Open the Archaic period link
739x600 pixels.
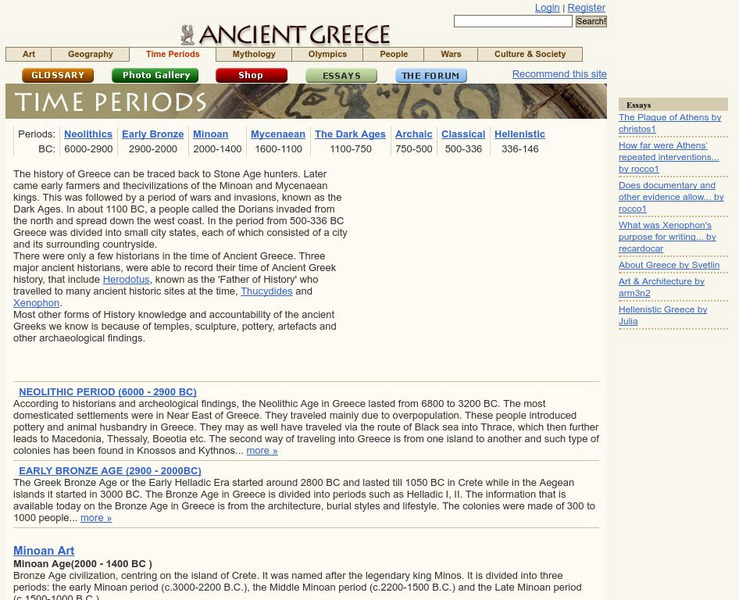pos(414,134)
